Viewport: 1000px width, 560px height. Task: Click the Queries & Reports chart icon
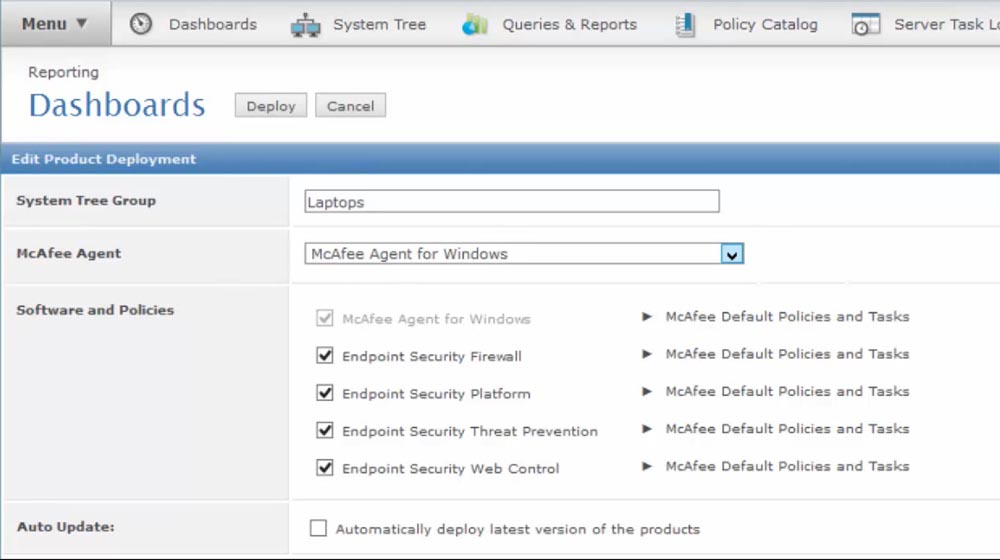[474, 25]
